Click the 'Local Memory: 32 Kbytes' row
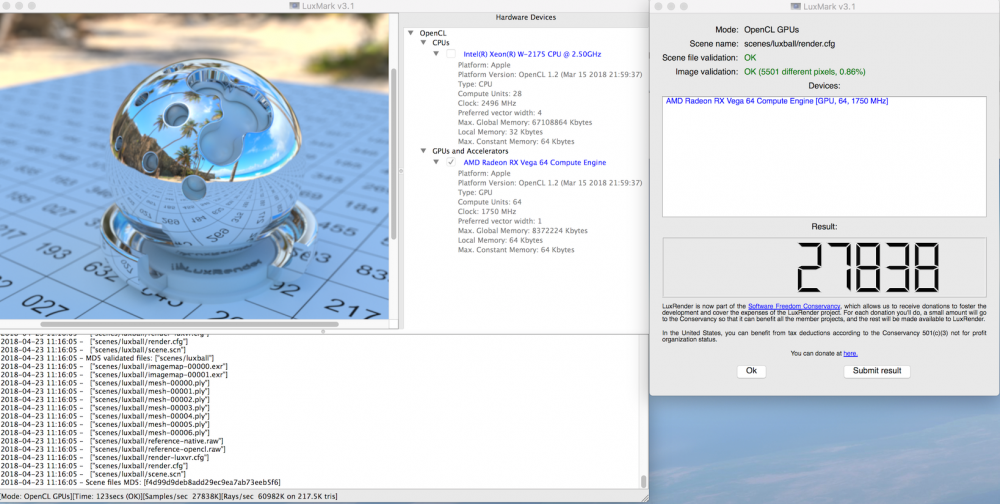The height and width of the screenshot is (504, 1000). pos(500,131)
